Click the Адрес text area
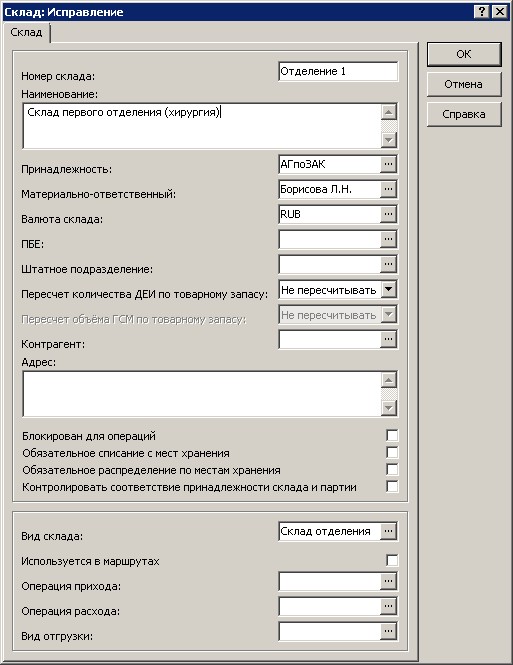513x665 pixels. click(x=202, y=394)
